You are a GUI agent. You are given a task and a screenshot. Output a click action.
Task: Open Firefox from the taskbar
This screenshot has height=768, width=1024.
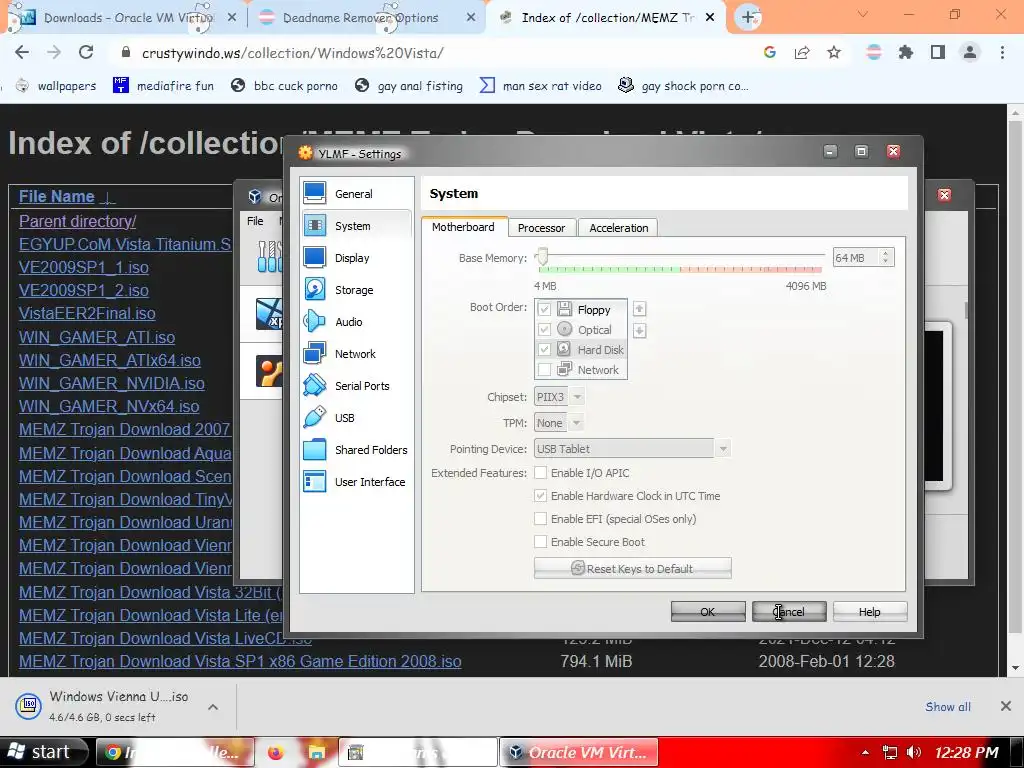[276, 752]
